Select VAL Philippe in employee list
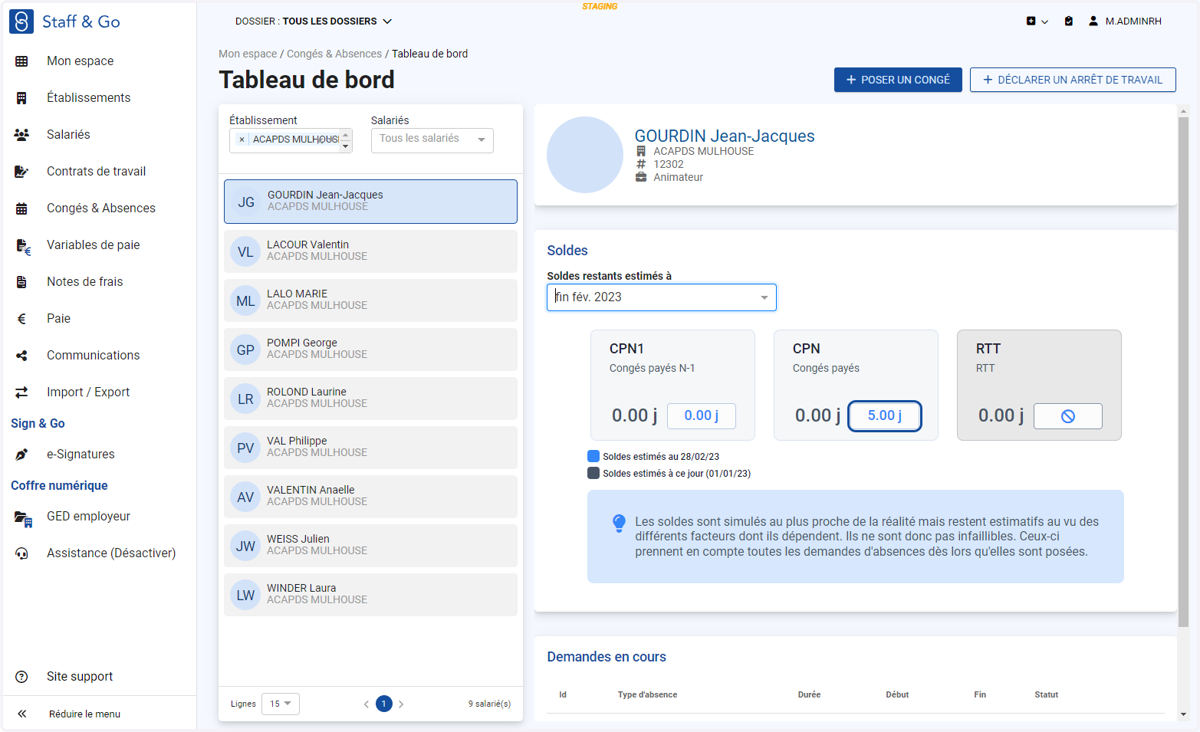The image size is (1200, 732). (371, 447)
